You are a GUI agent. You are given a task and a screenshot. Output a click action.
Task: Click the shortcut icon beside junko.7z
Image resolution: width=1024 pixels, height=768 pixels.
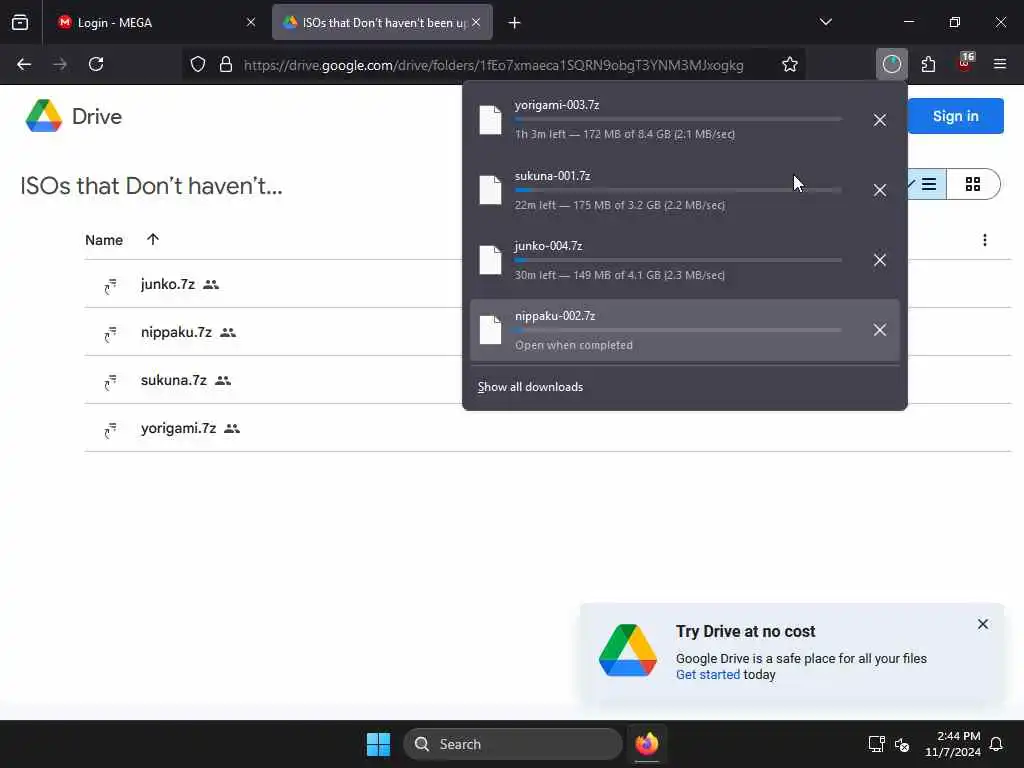pos(110,285)
